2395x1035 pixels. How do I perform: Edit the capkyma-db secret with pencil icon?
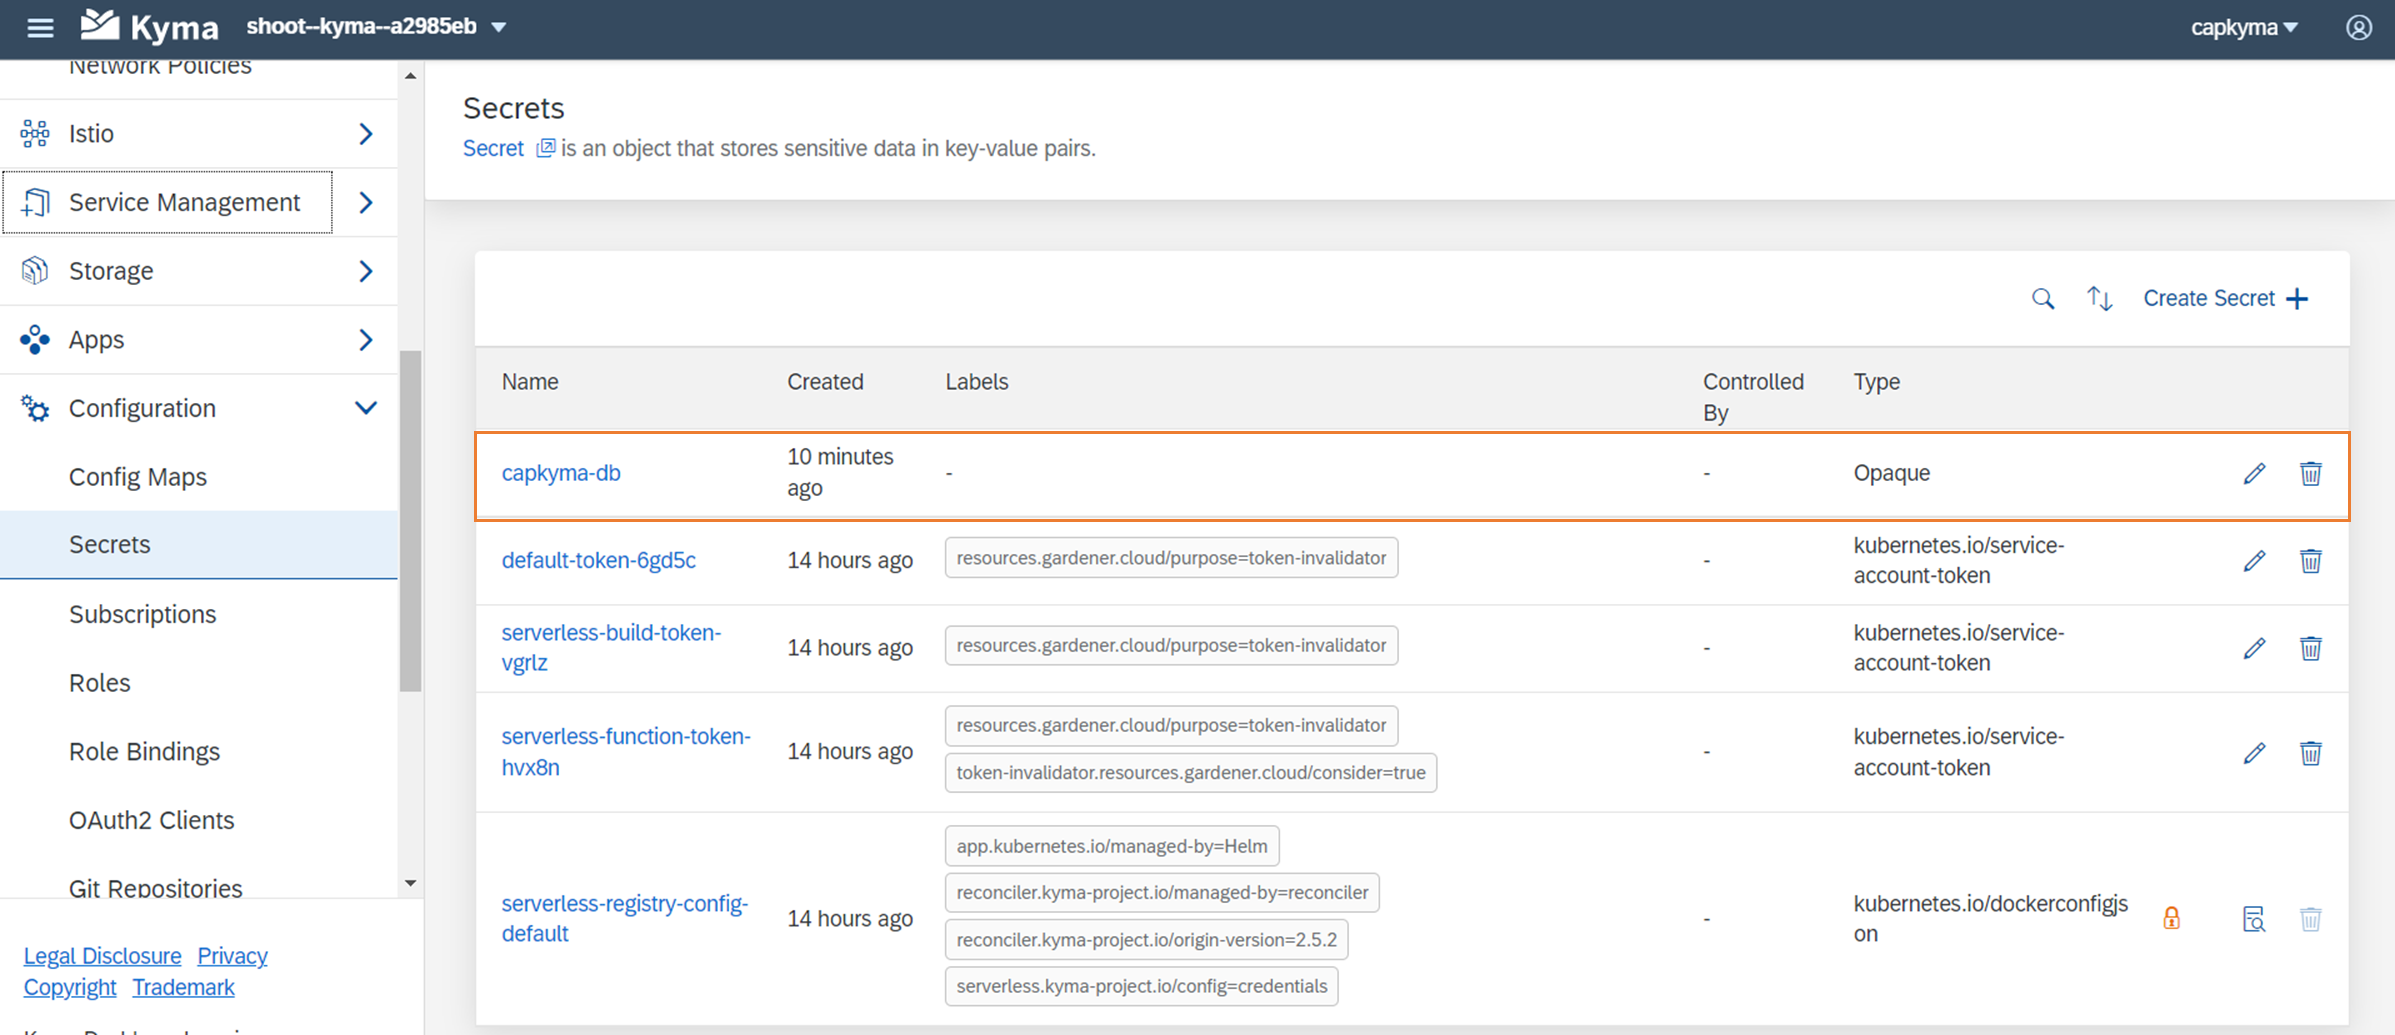[2254, 474]
